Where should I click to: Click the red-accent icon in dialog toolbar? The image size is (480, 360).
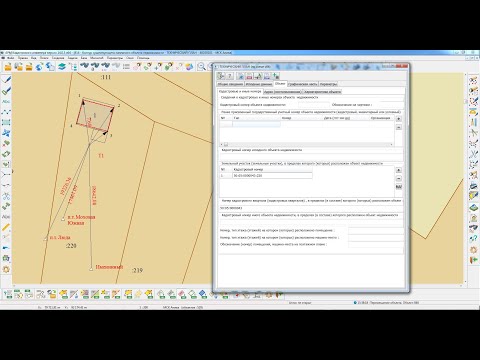(x=249, y=76)
